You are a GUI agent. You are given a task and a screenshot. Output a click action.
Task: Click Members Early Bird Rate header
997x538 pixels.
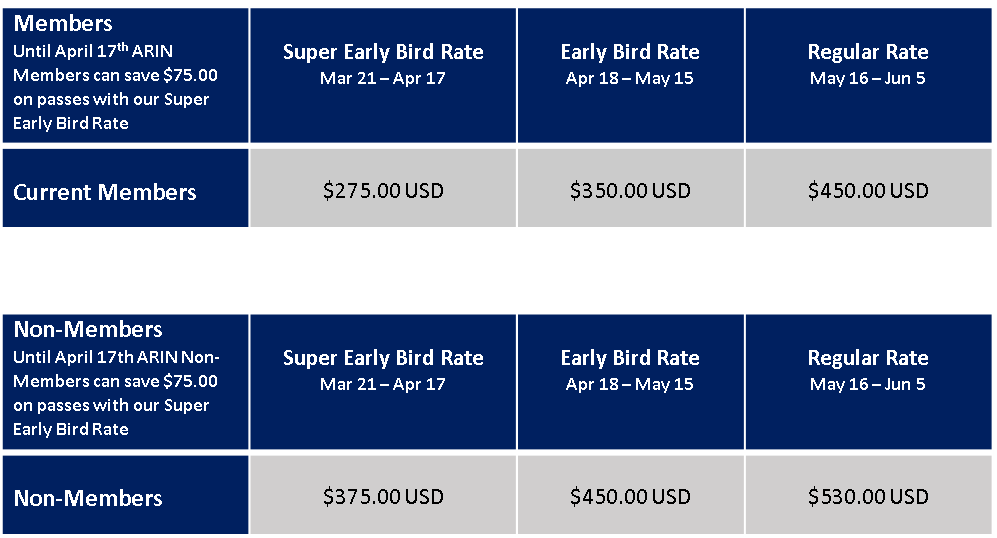[x=630, y=75]
